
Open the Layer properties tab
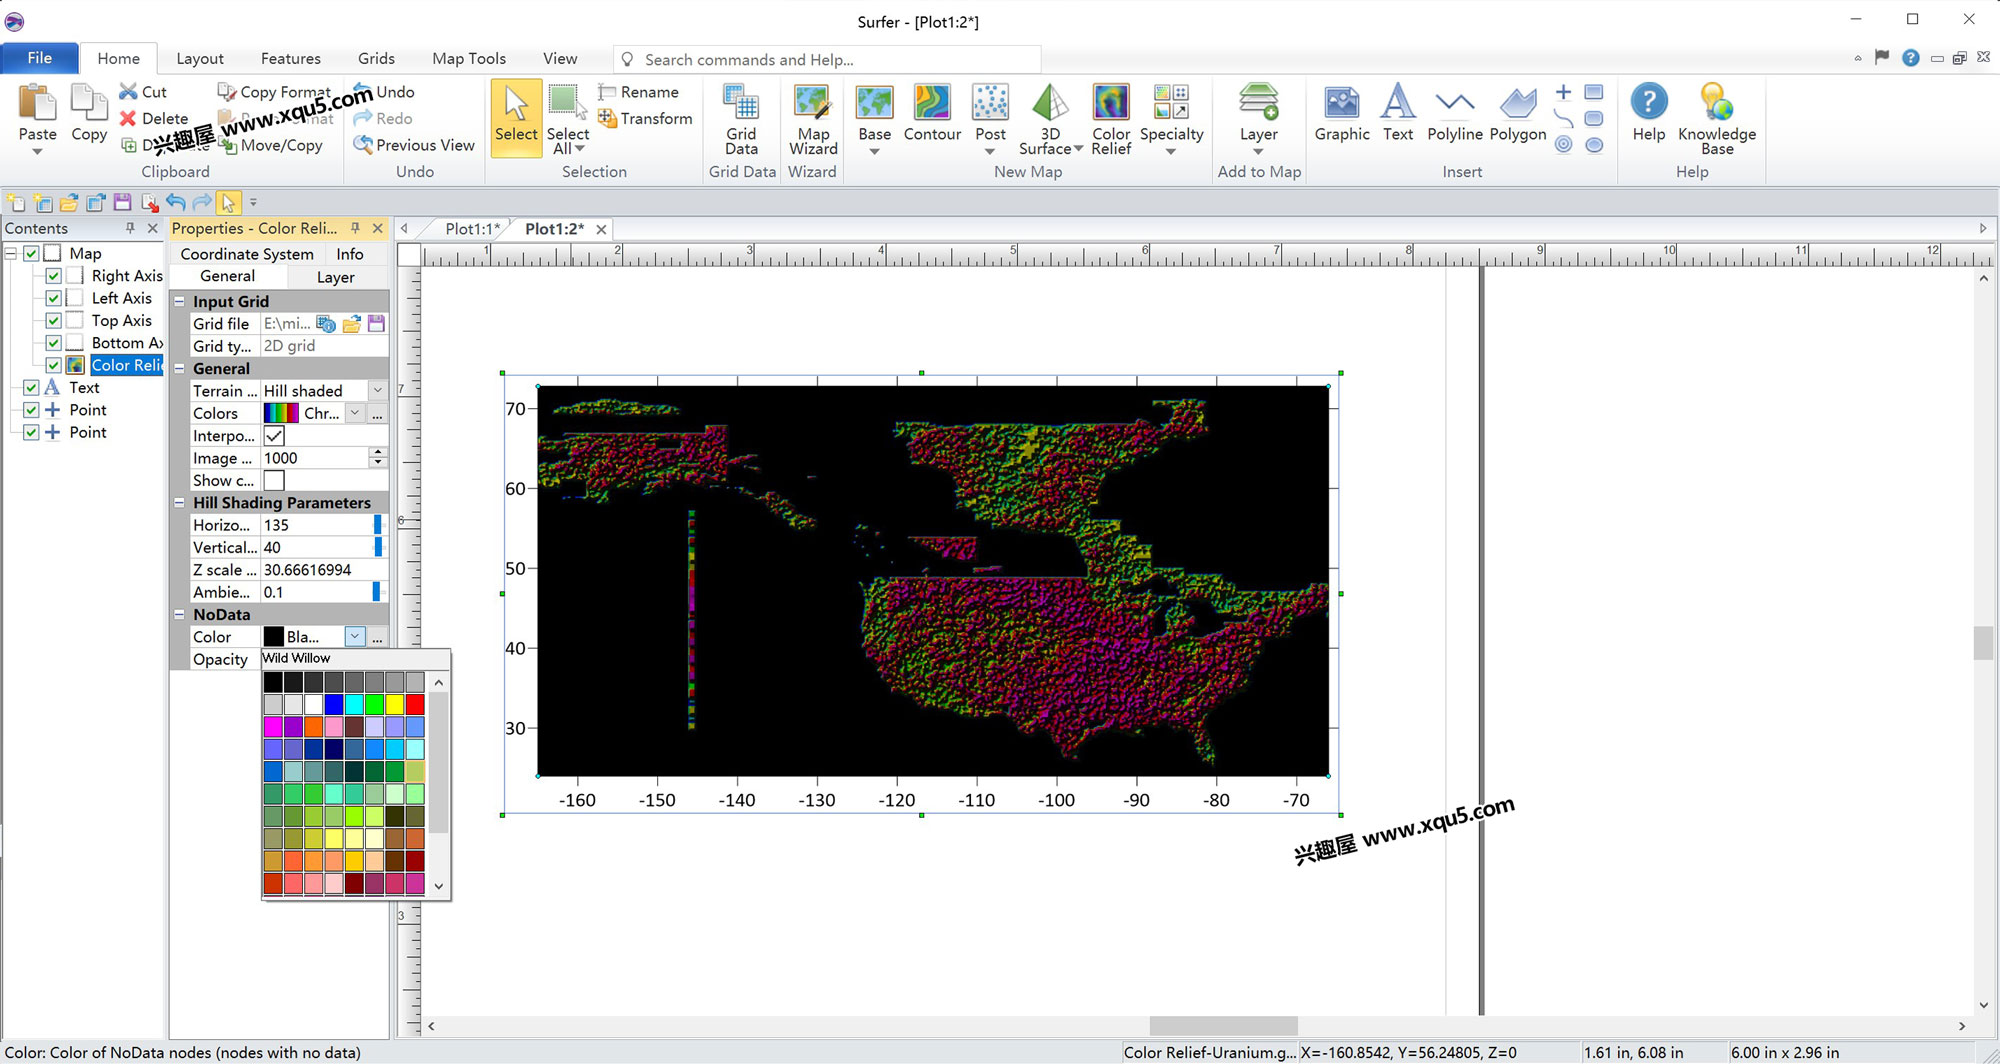pos(336,277)
